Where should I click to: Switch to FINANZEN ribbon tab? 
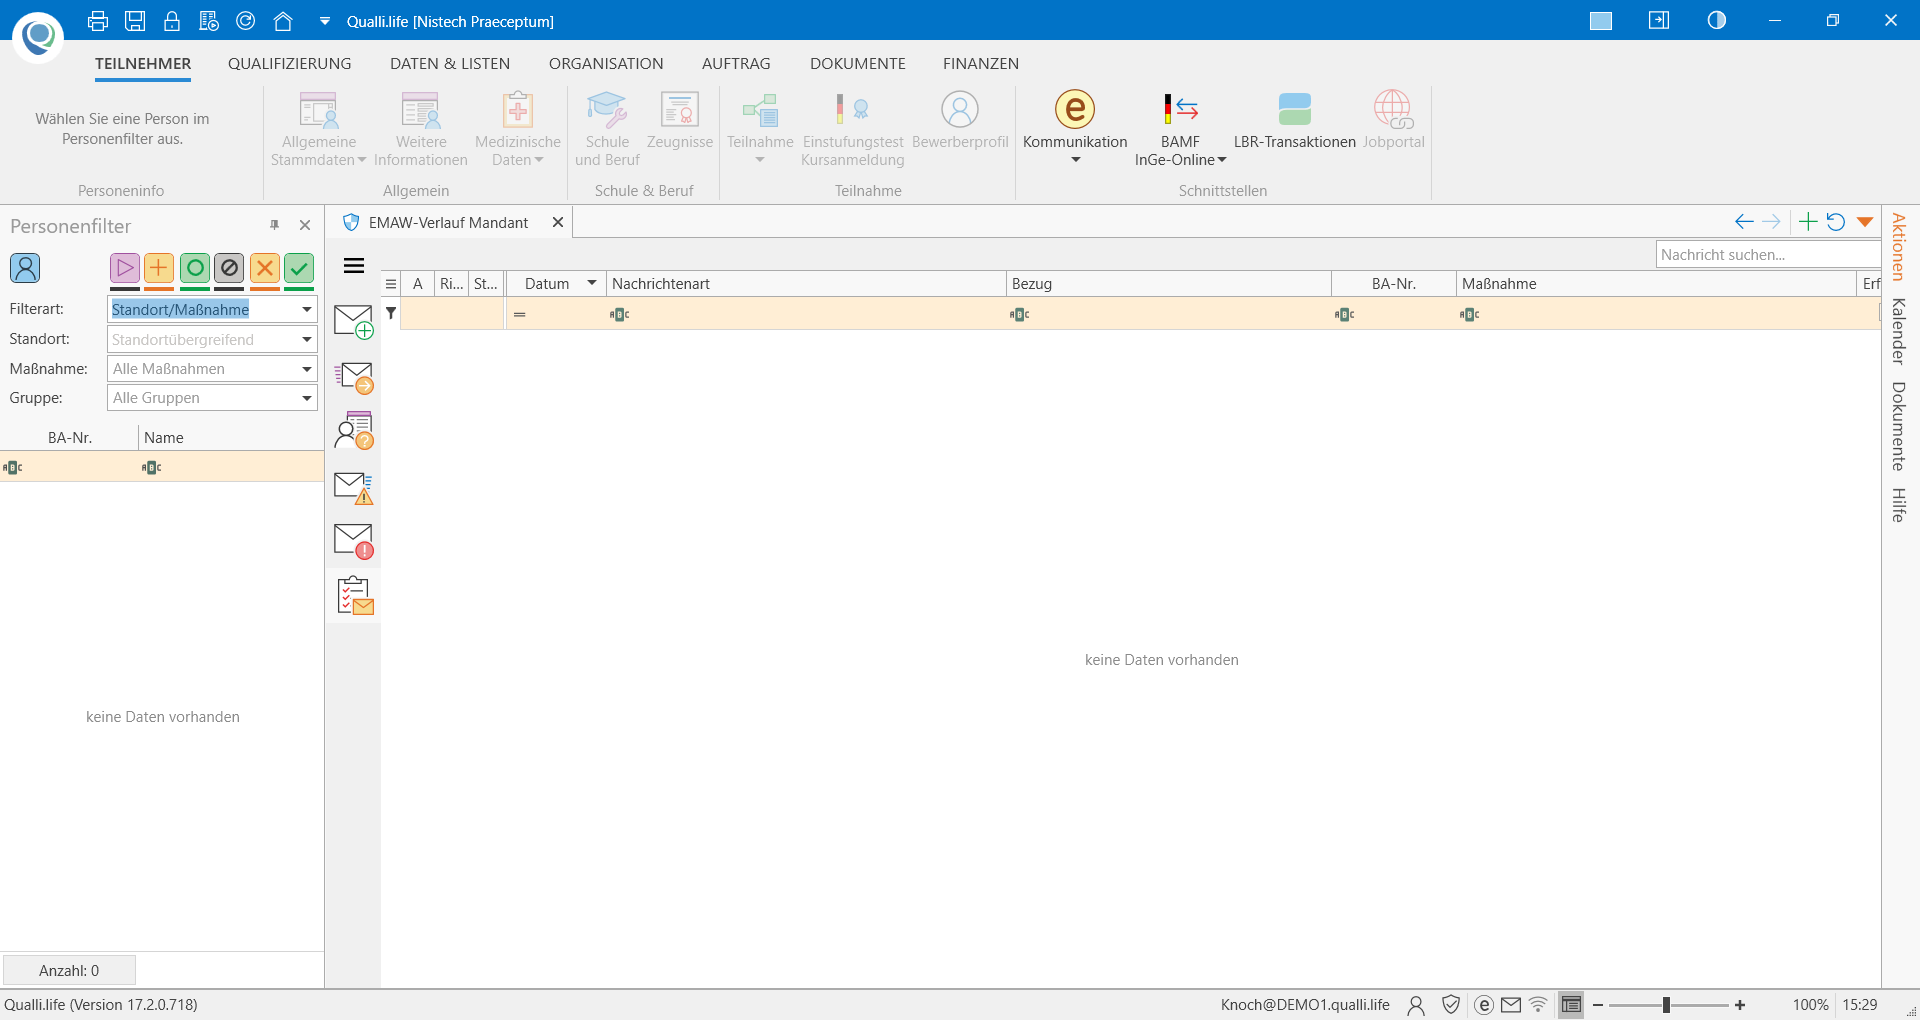(x=981, y=63)
